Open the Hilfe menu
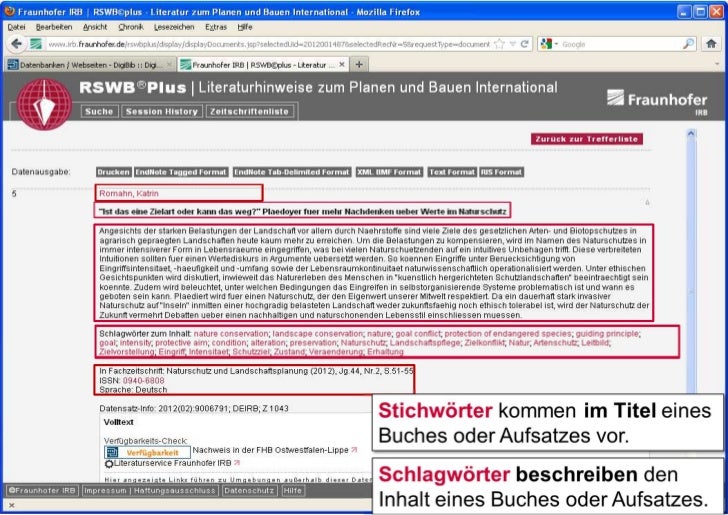The width and height of the screenshot is (728, 515). tap(245, 27)
